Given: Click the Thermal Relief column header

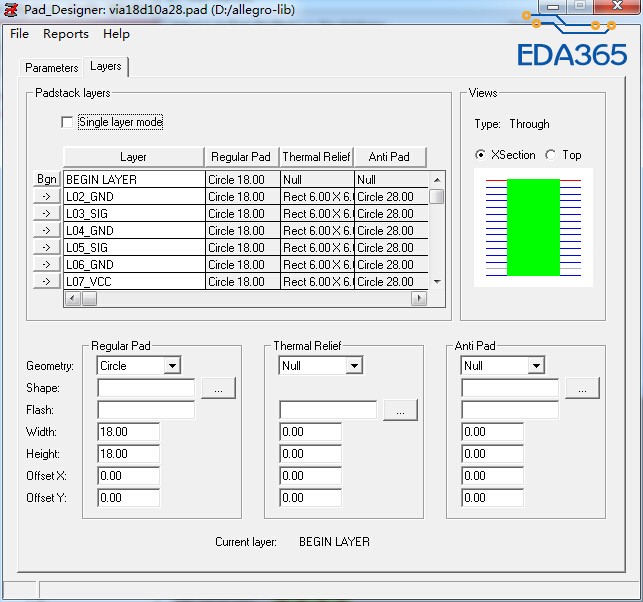Looking at the screenshot, I should tap(317, 157).
